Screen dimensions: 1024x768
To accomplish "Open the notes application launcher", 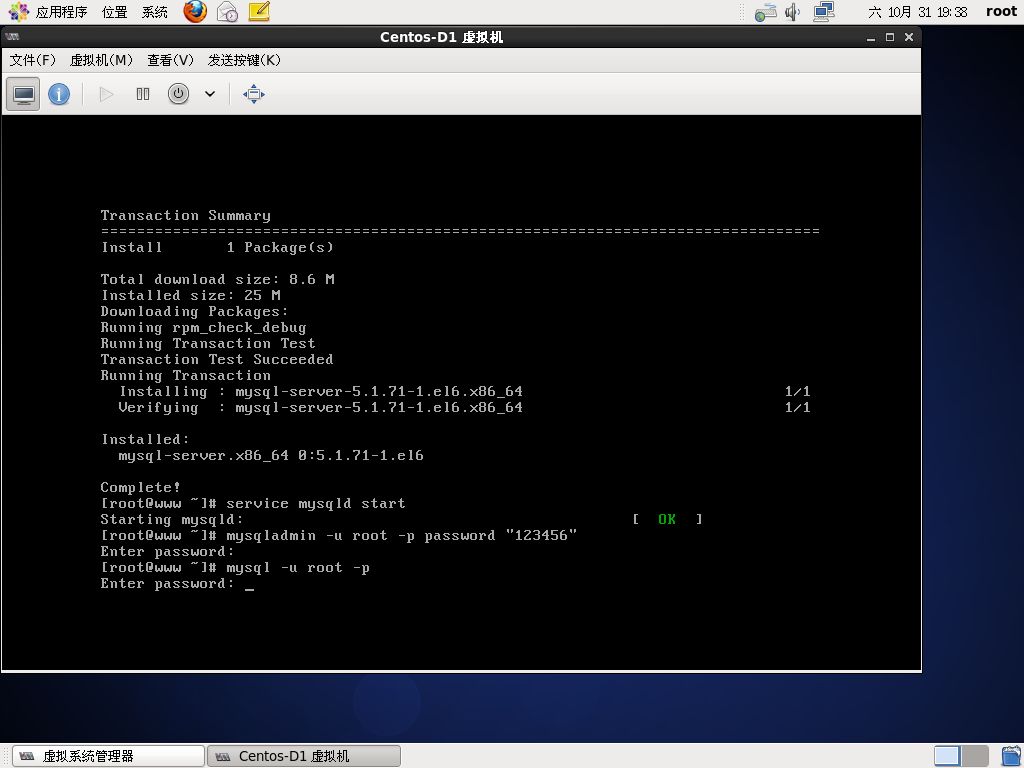I will click(x=259, y=12).
